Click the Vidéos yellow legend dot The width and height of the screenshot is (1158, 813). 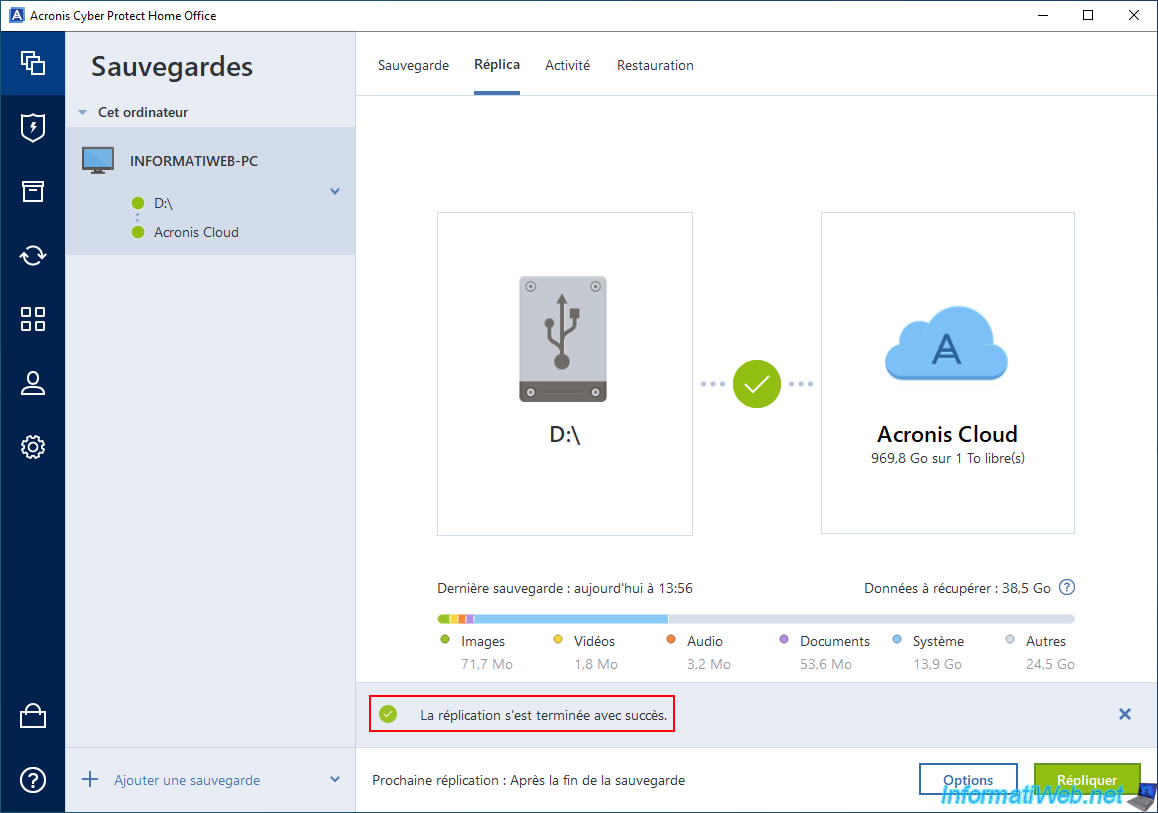(x=558, y=639)
